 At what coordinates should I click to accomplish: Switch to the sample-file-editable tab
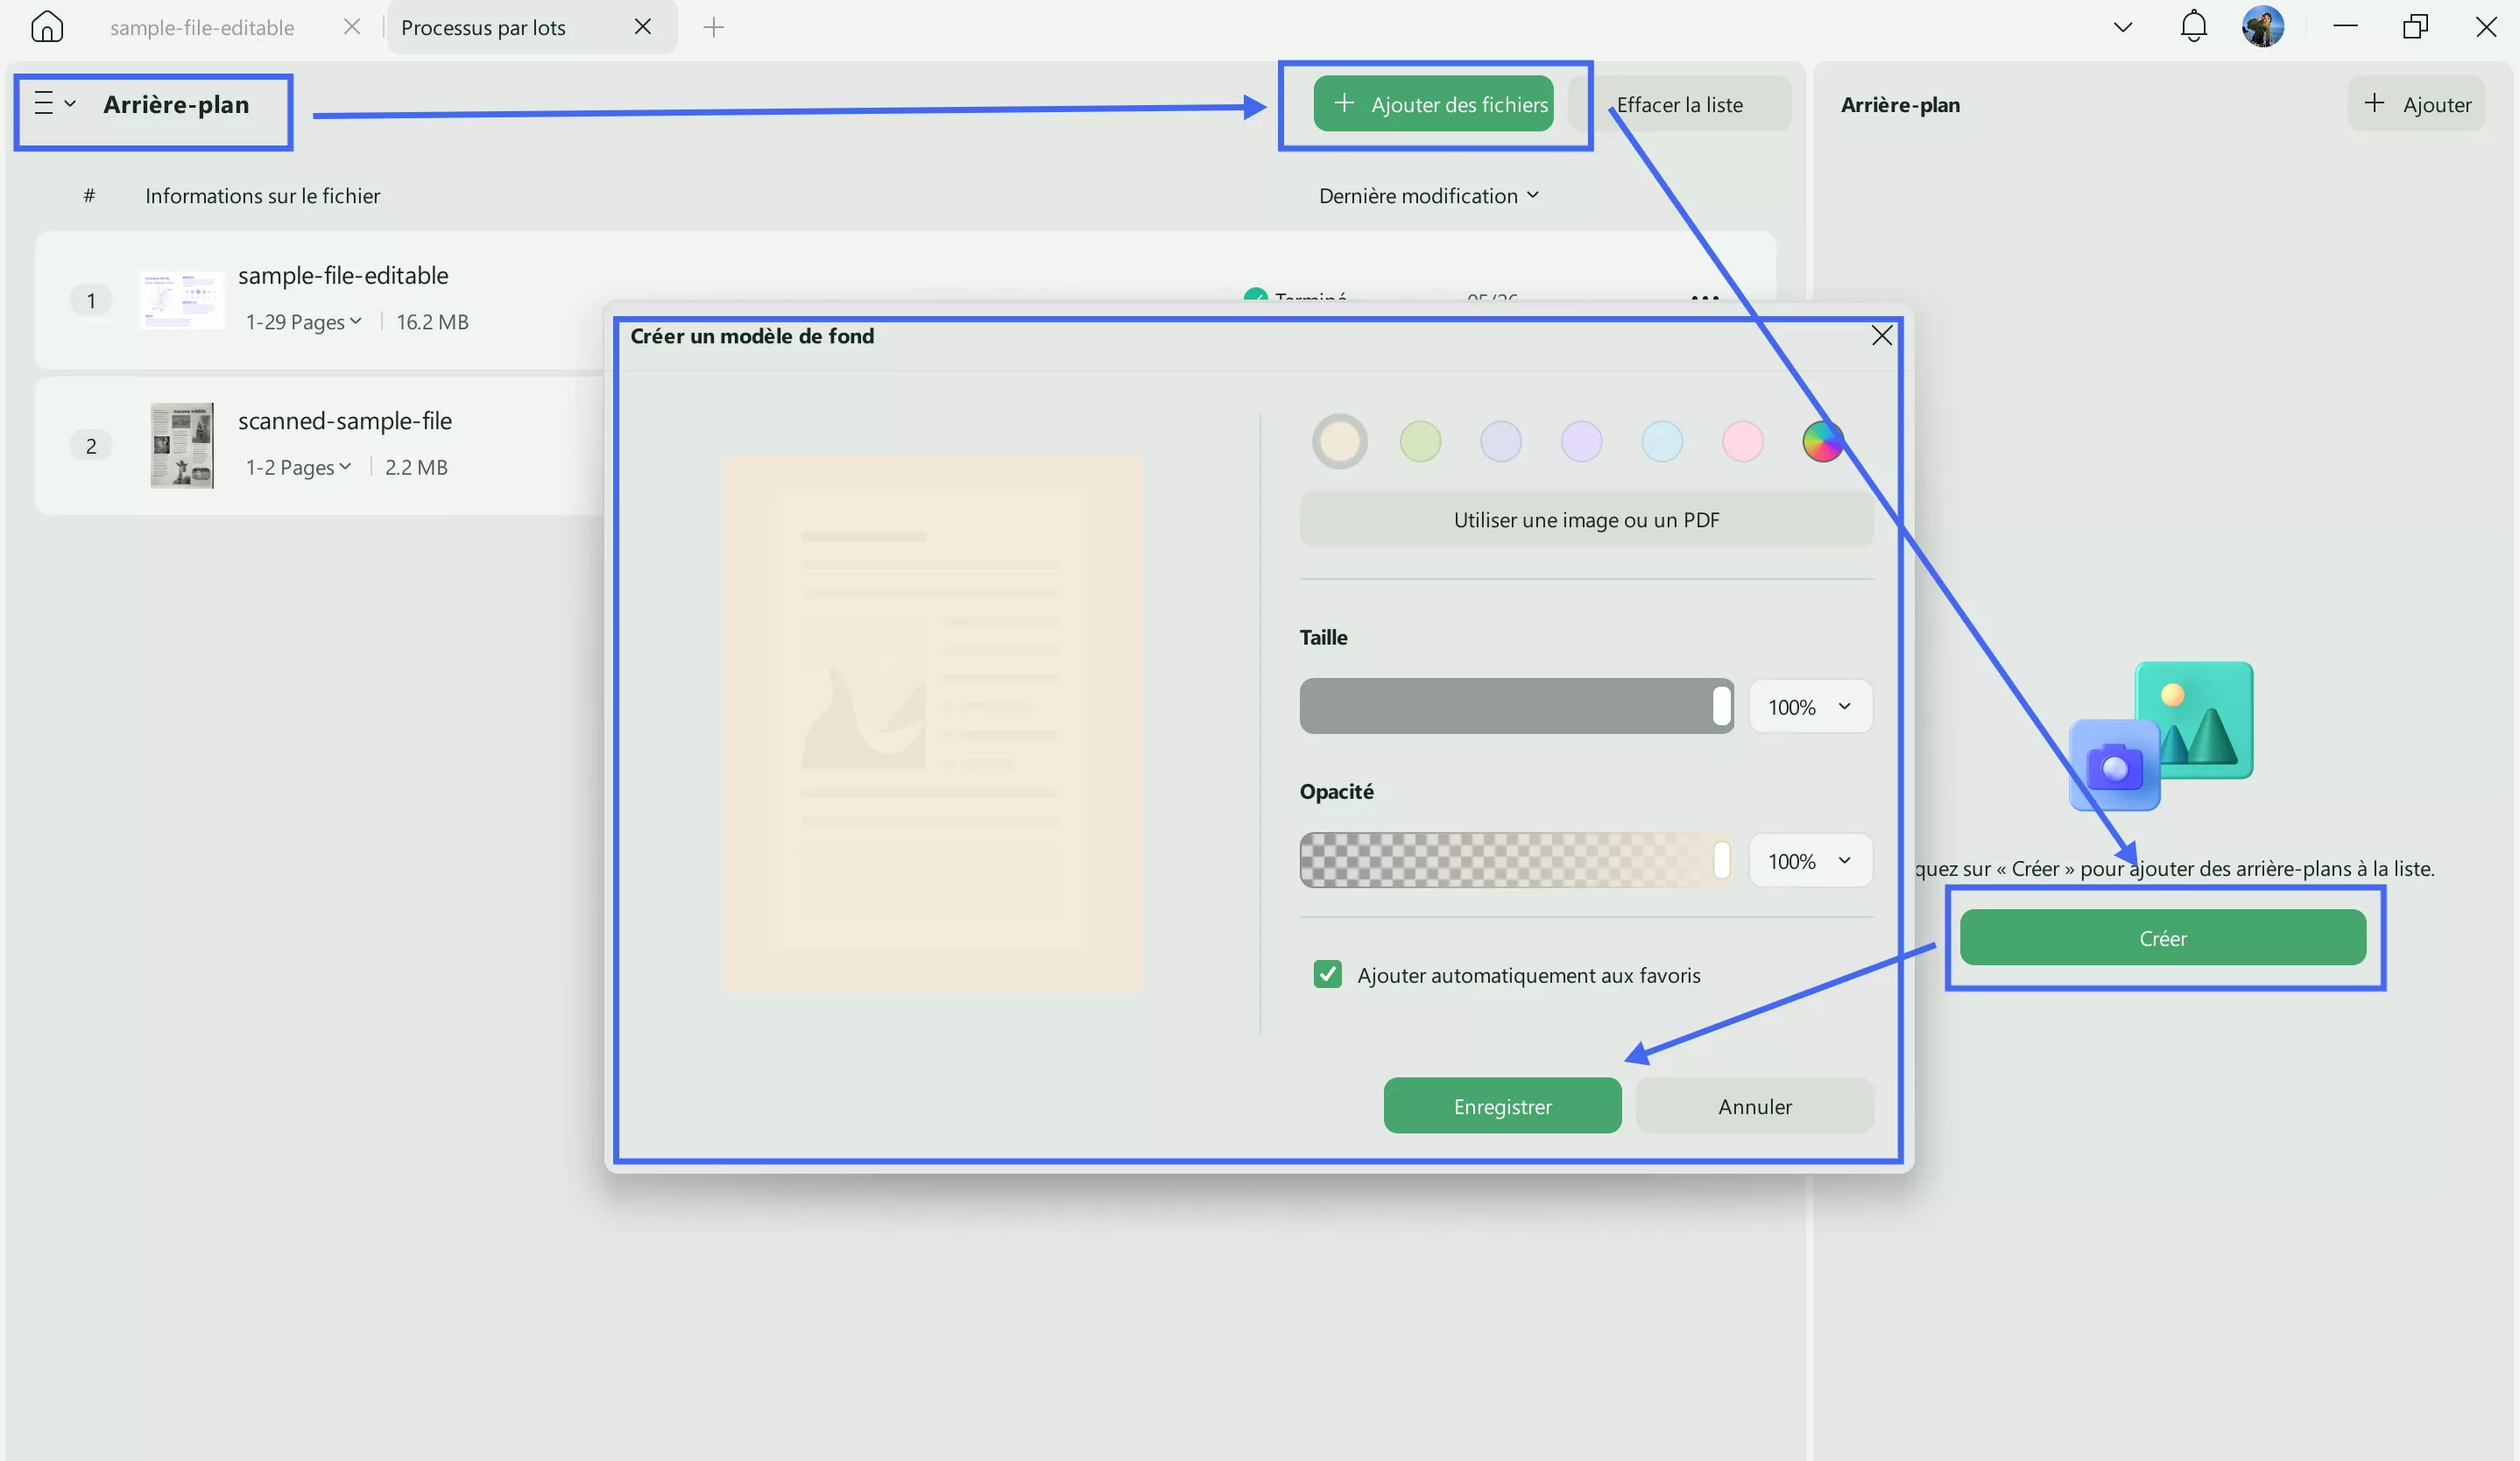pyautogui.click(x=202, y=27)
